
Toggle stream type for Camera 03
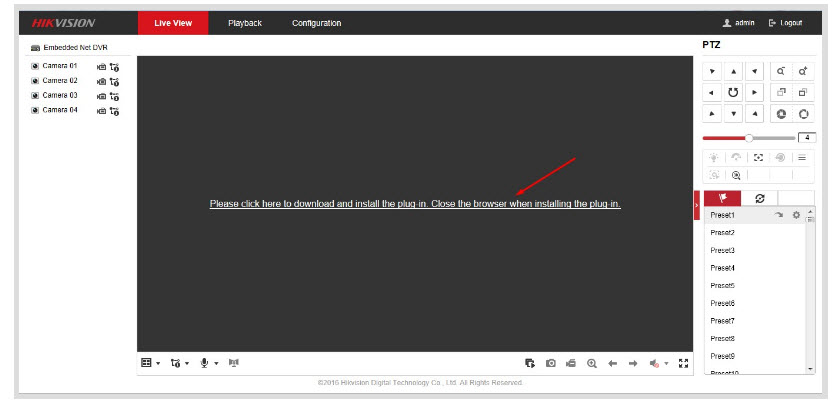coord(114,96)
